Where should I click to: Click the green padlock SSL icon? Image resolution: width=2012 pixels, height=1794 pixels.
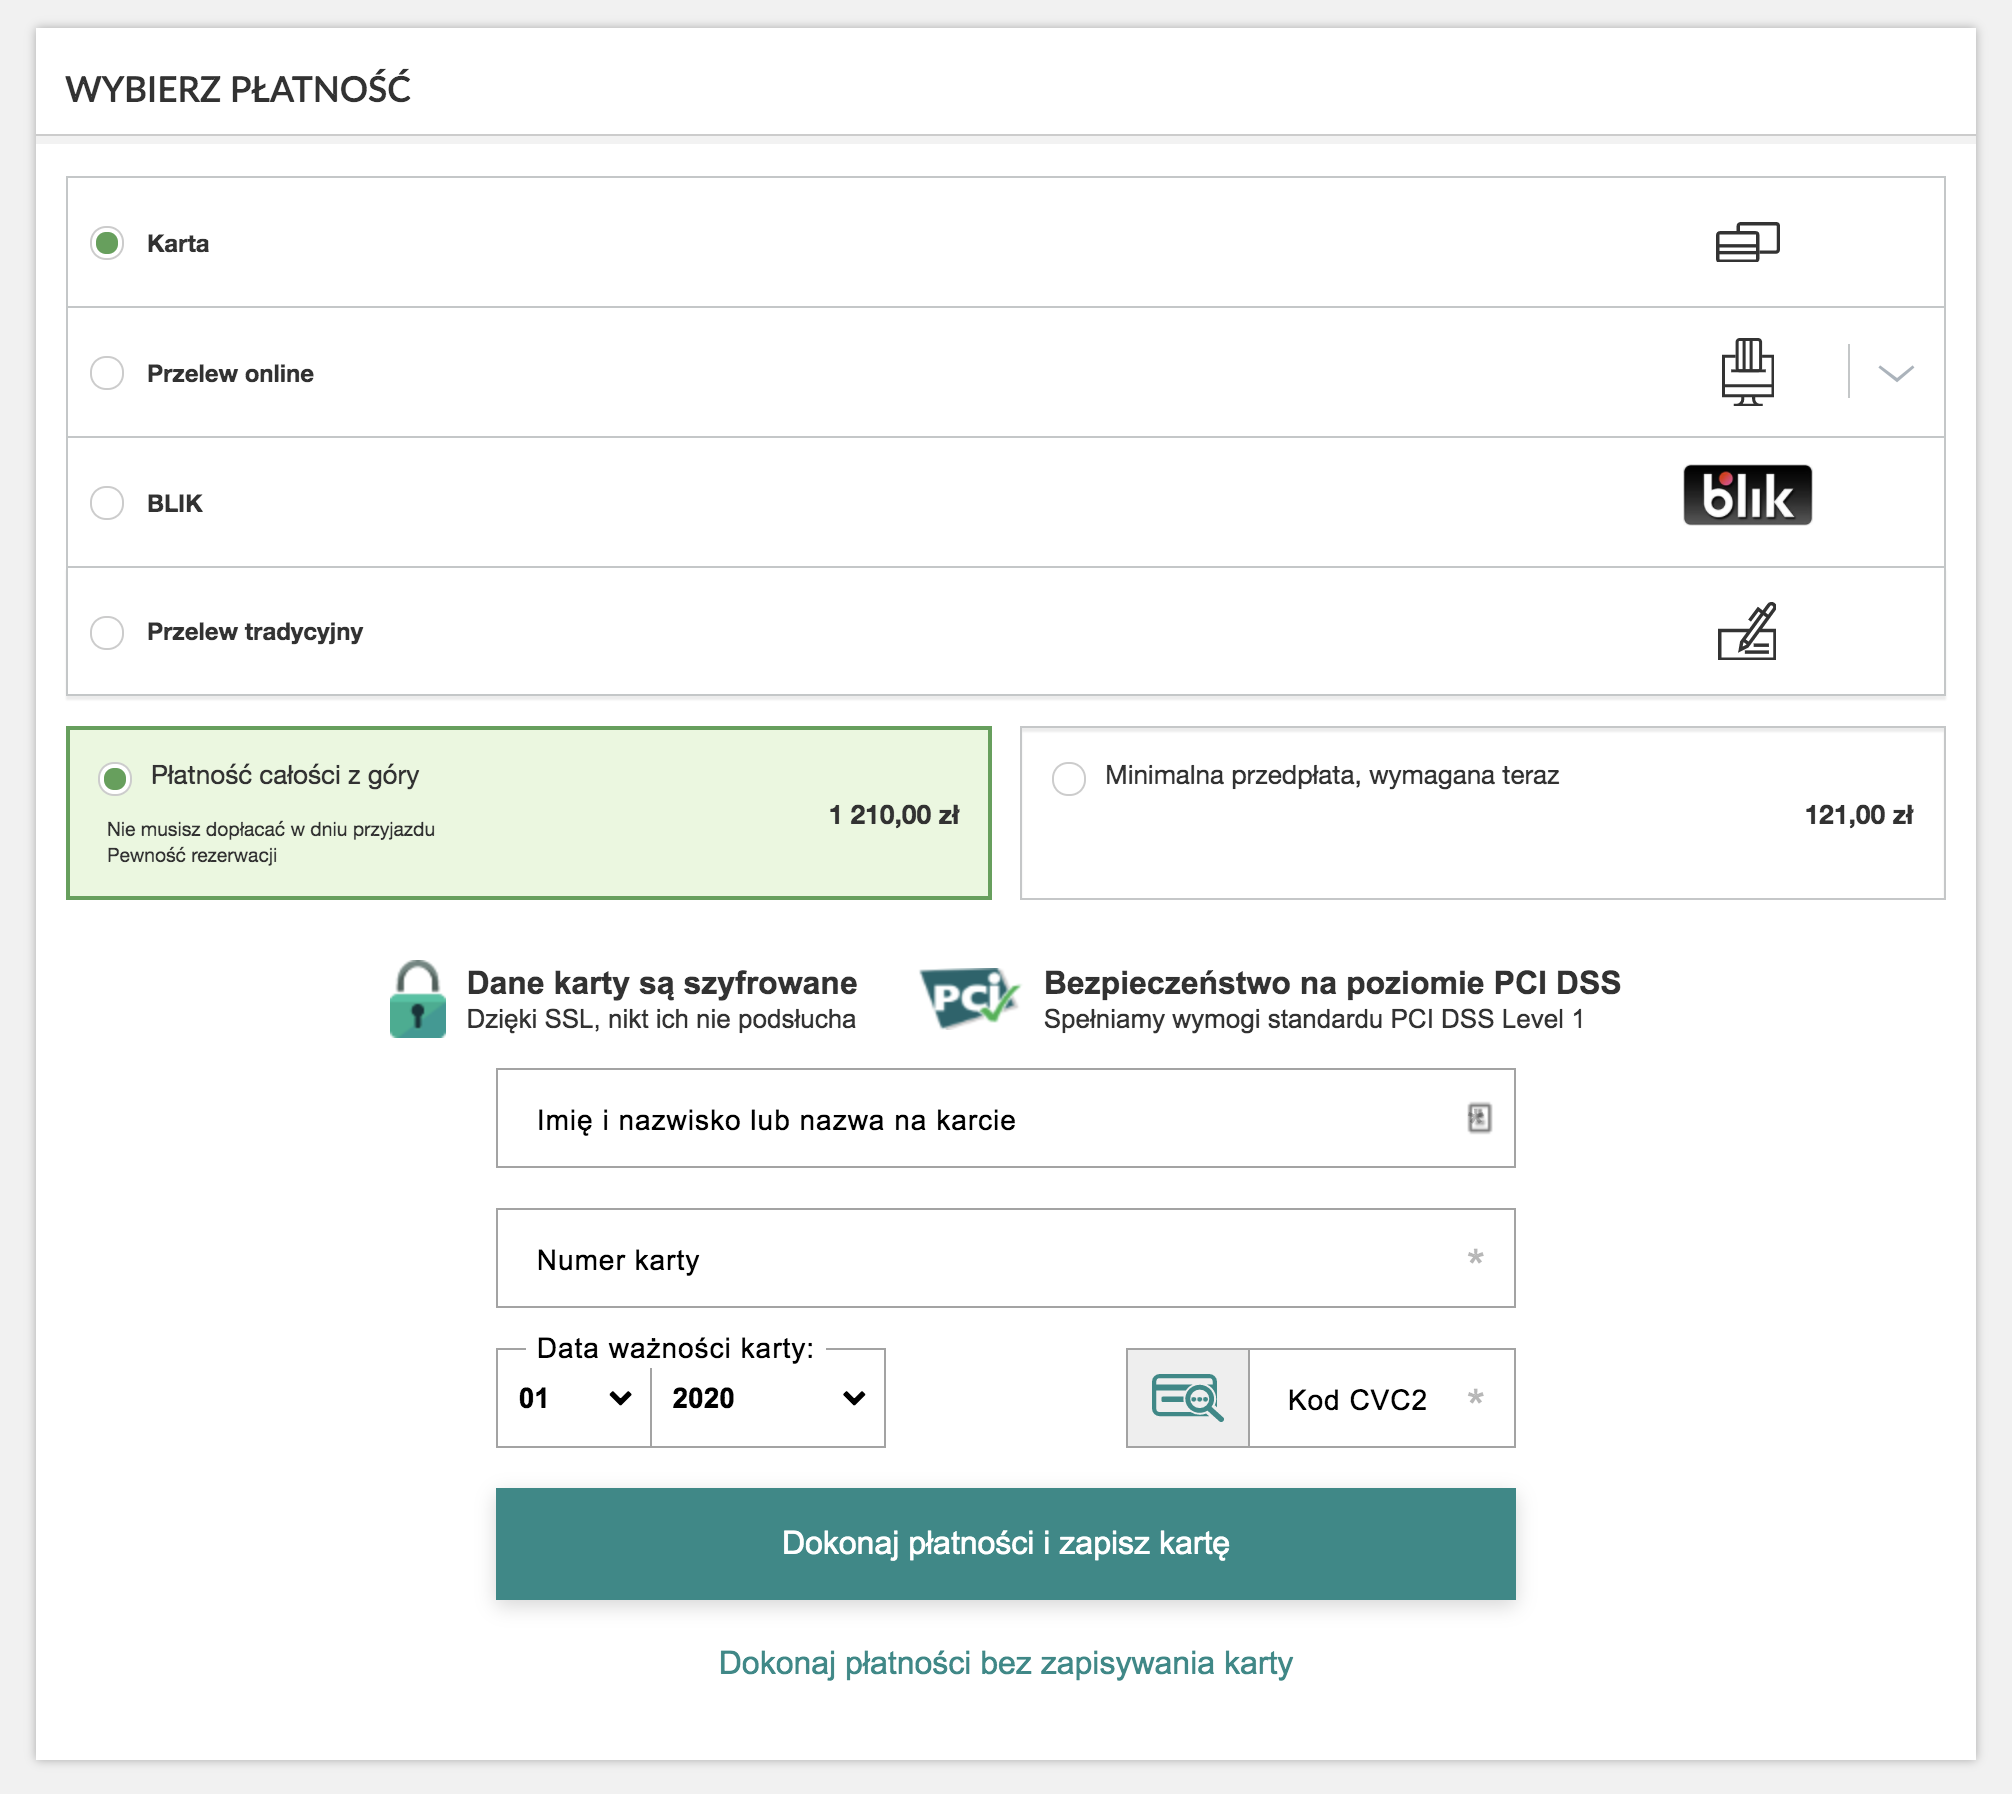[x=418, y=999]
